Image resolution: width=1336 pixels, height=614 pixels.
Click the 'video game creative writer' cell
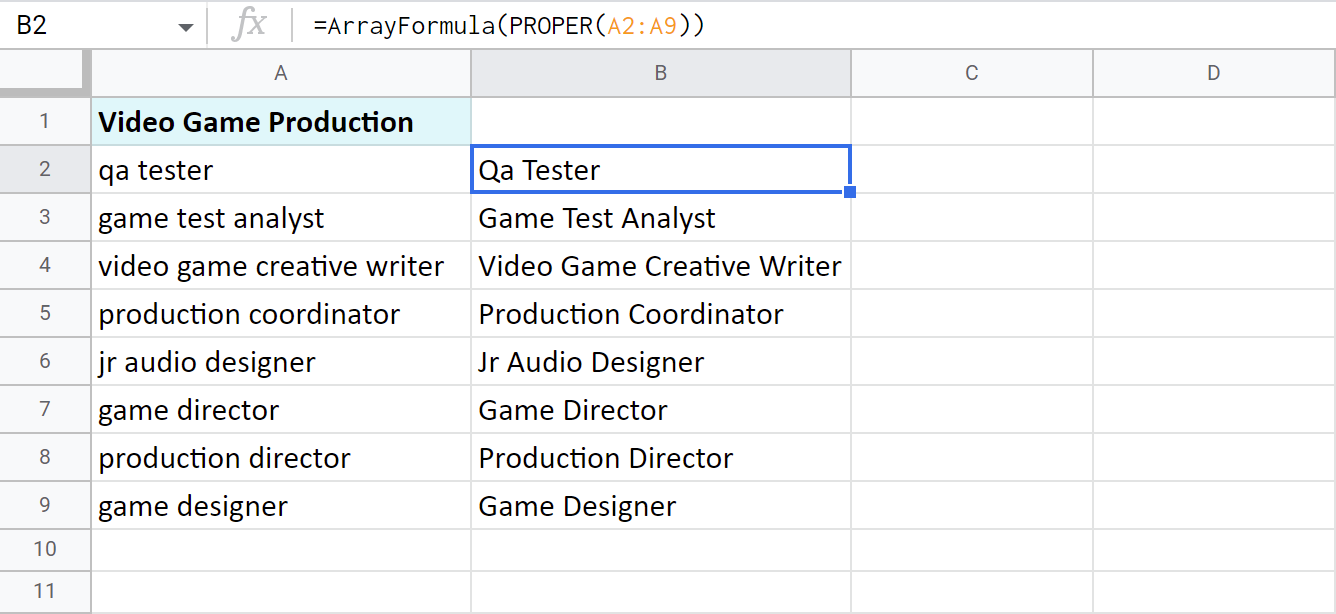pyautogui.click(x=281, y=266)
